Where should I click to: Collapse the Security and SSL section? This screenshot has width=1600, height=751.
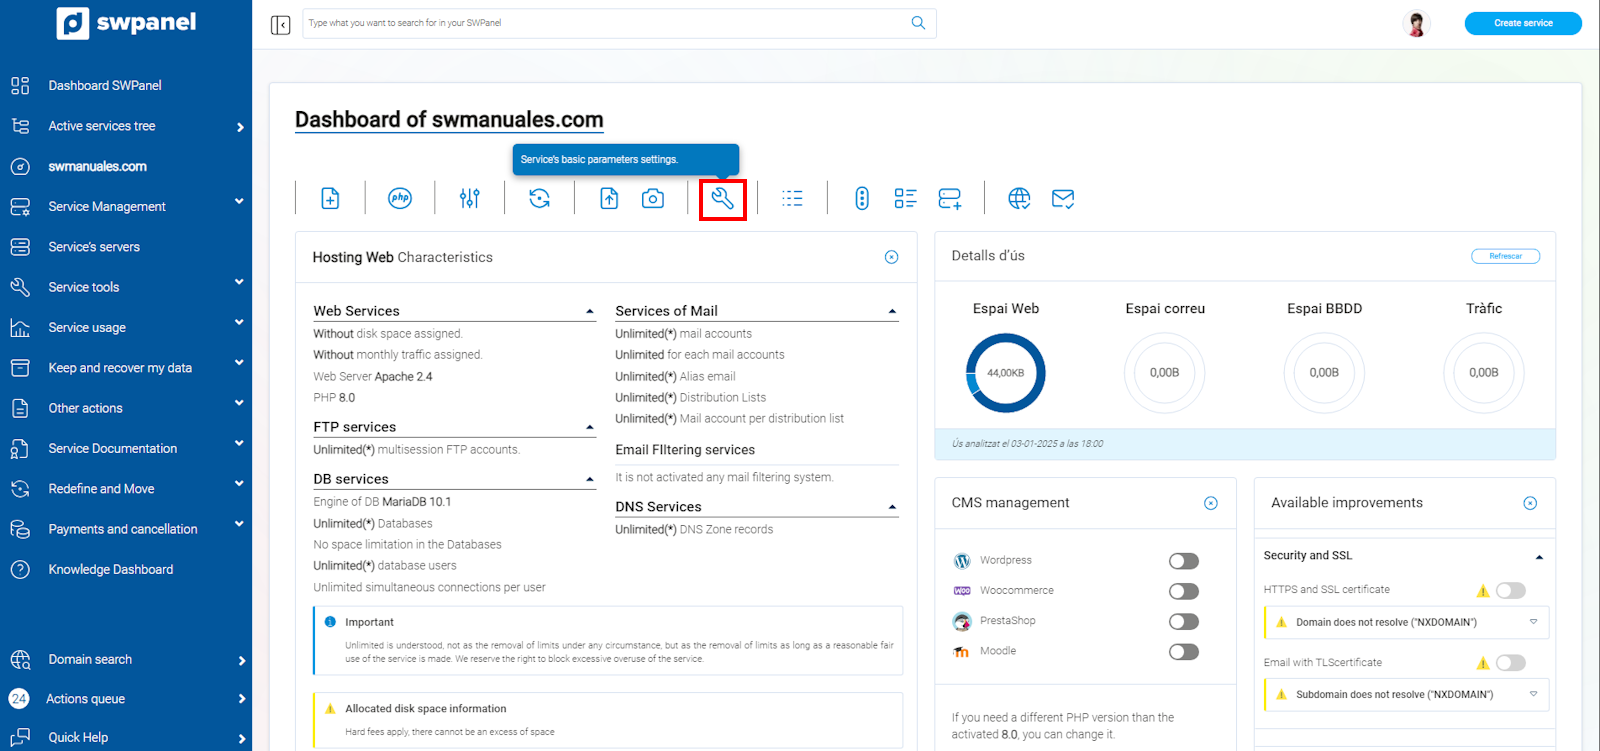(1539, 556)
